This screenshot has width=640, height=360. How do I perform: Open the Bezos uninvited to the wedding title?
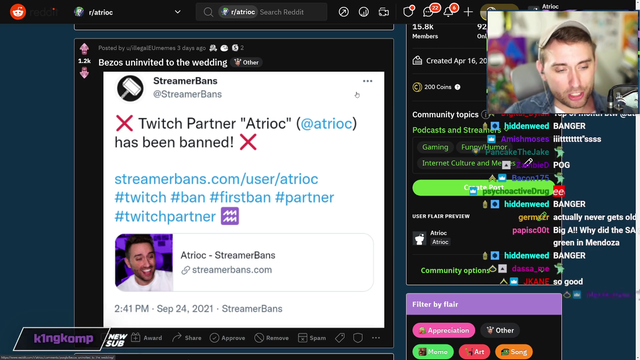coord(162,62)
